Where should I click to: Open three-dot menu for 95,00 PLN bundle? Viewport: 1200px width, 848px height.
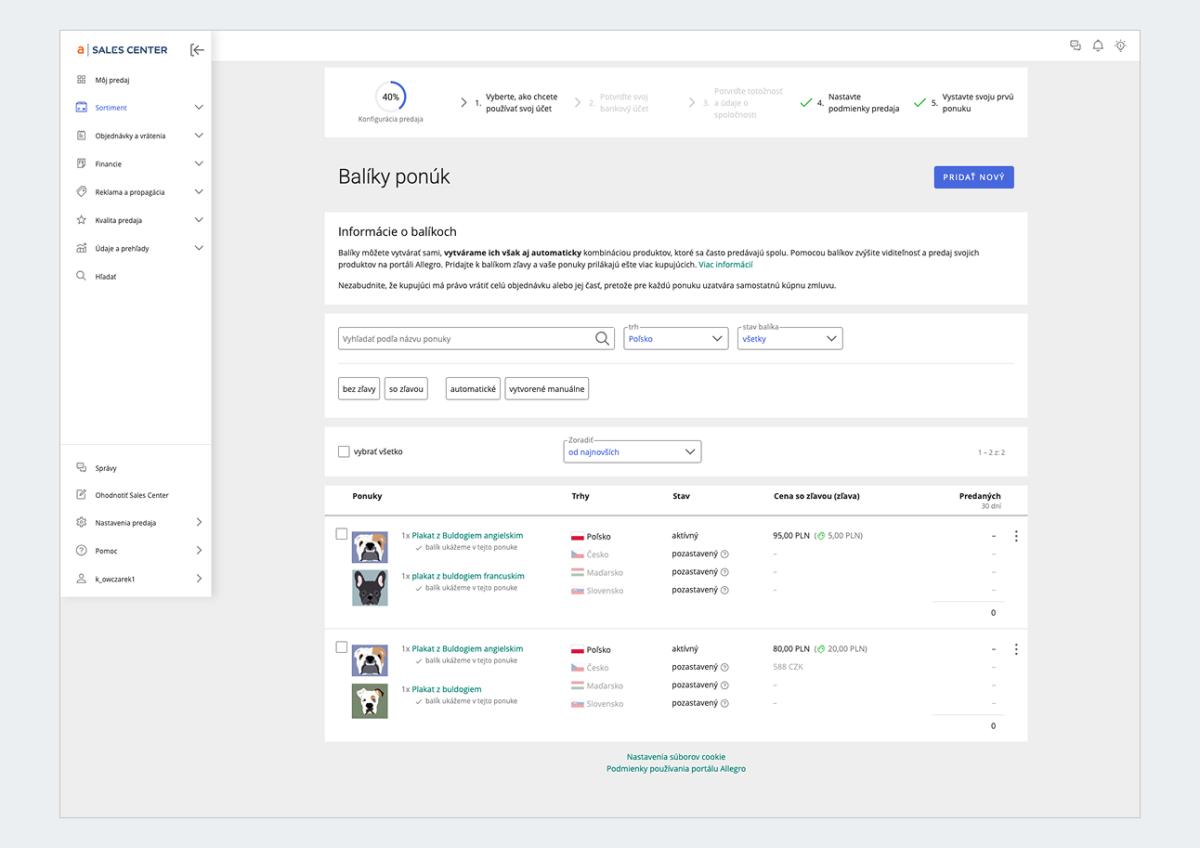(1016, 536)
